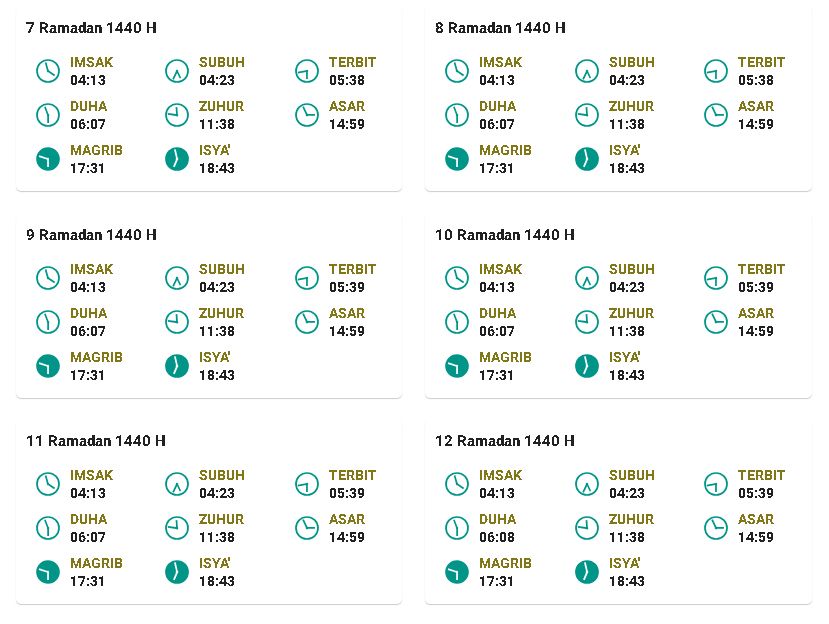Screen dimensions: 829x624
Task: Click Asar clock icon in 8 Ramadan card
Action: pos(716,115)
